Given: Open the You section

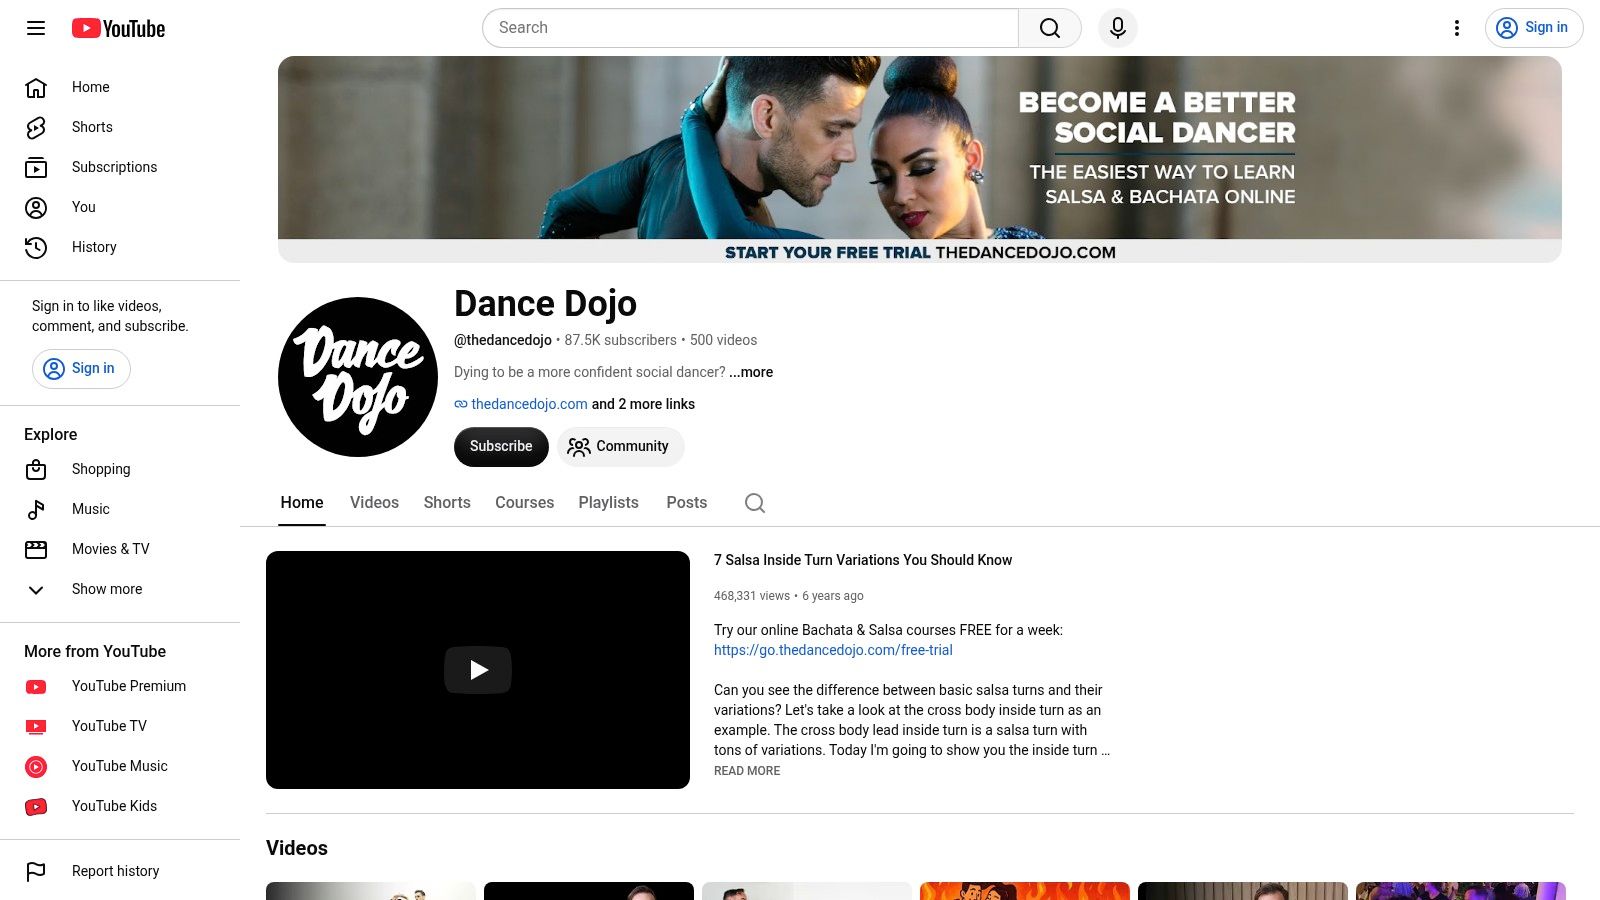Looking at the screenshot, I should click(120, 207).
